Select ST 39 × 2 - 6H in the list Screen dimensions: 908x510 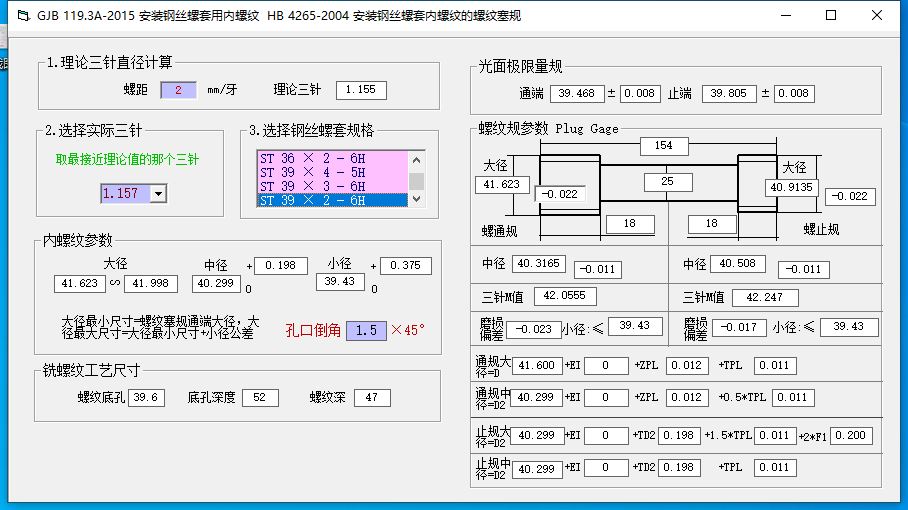pos(332,200)
